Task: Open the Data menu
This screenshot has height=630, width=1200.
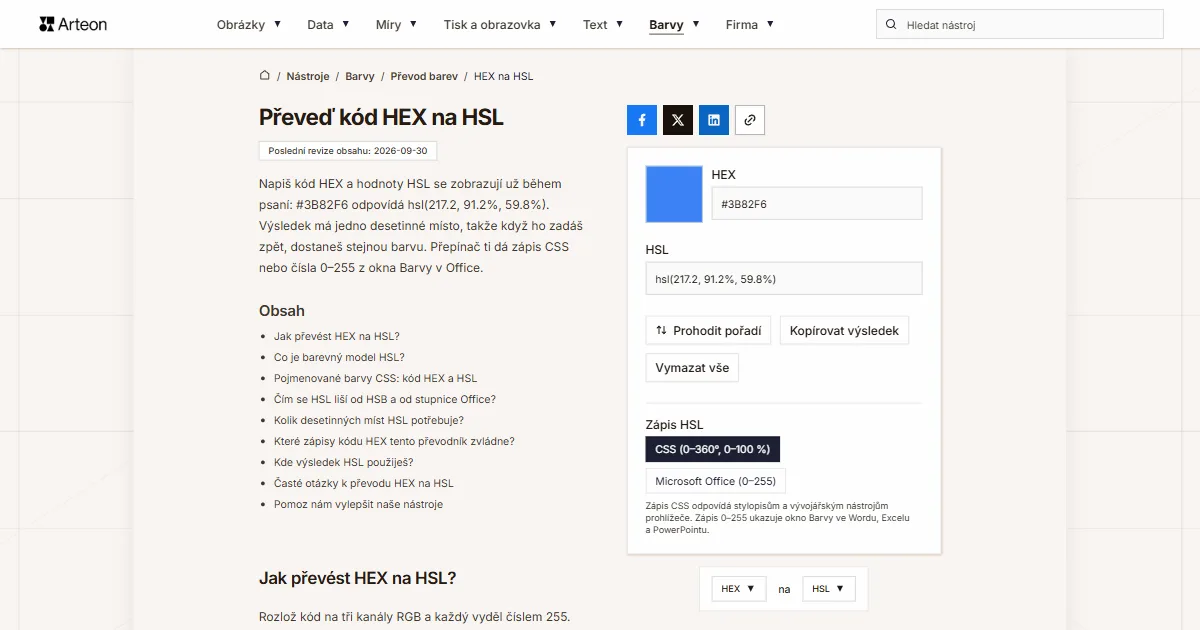Action: [x=328, y=24]
